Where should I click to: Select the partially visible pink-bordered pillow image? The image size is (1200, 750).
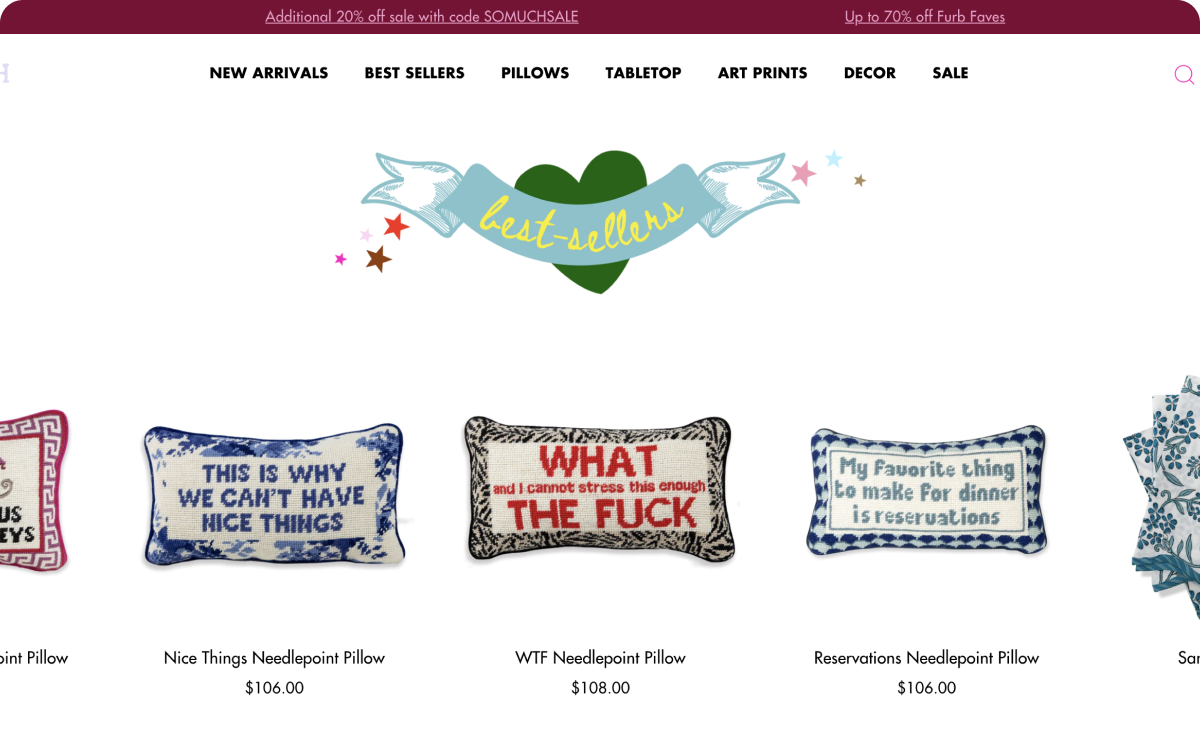(x=35, y=490)
